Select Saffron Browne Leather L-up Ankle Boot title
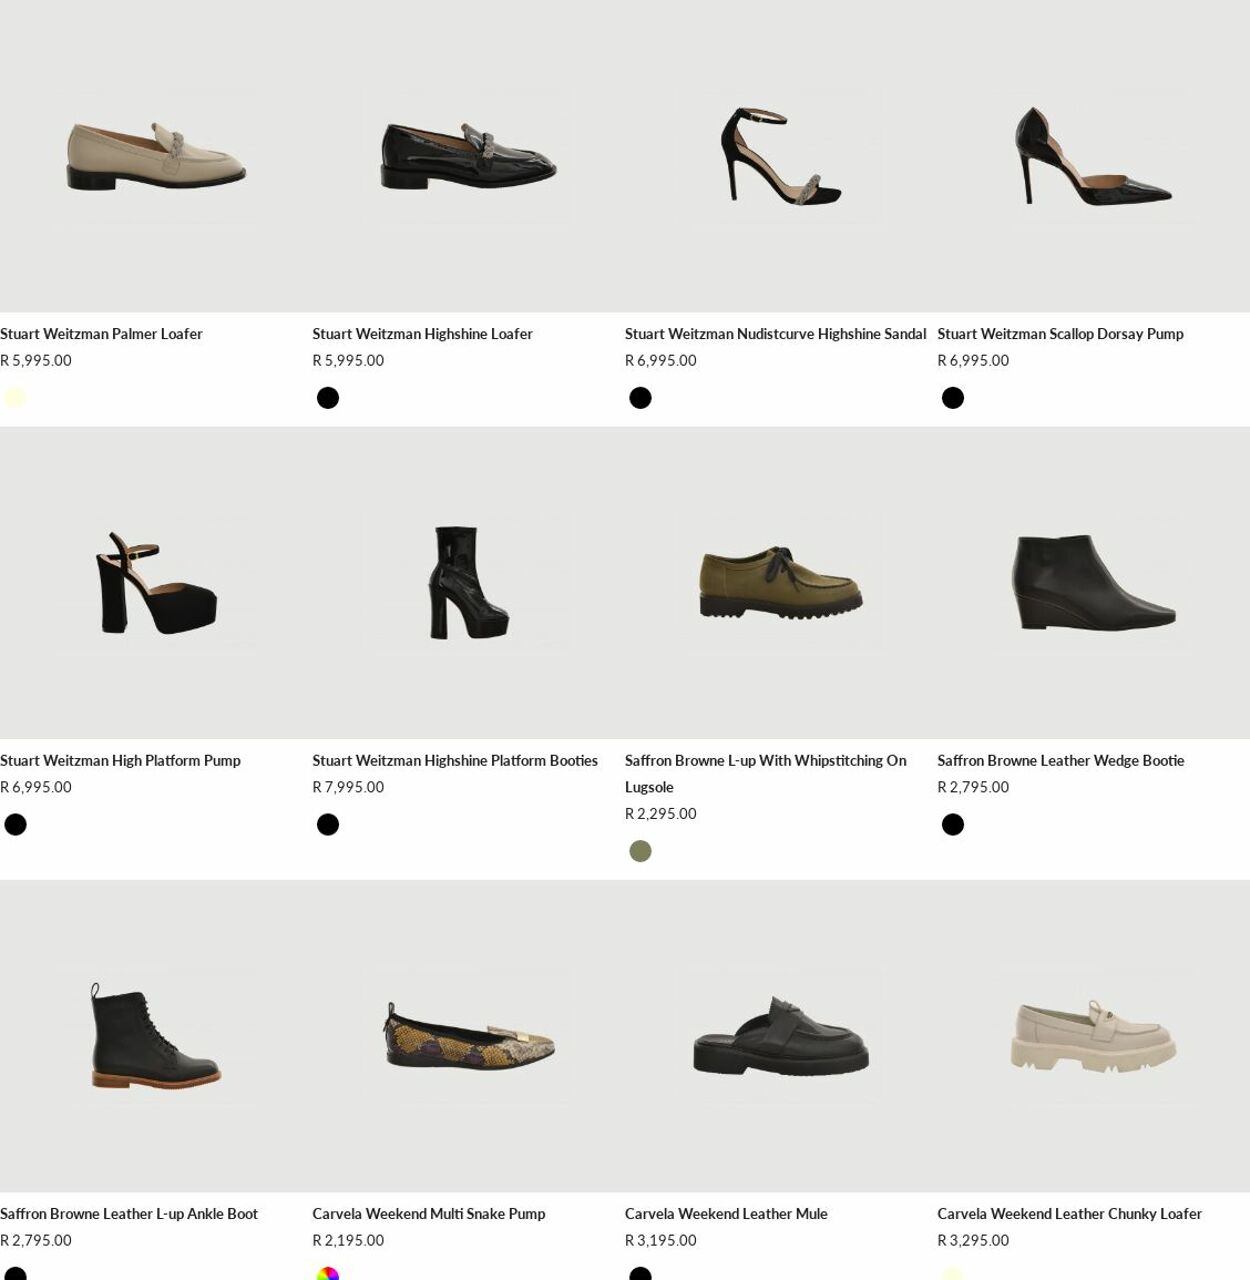 pyautogui.click(x=129, y=1214)
